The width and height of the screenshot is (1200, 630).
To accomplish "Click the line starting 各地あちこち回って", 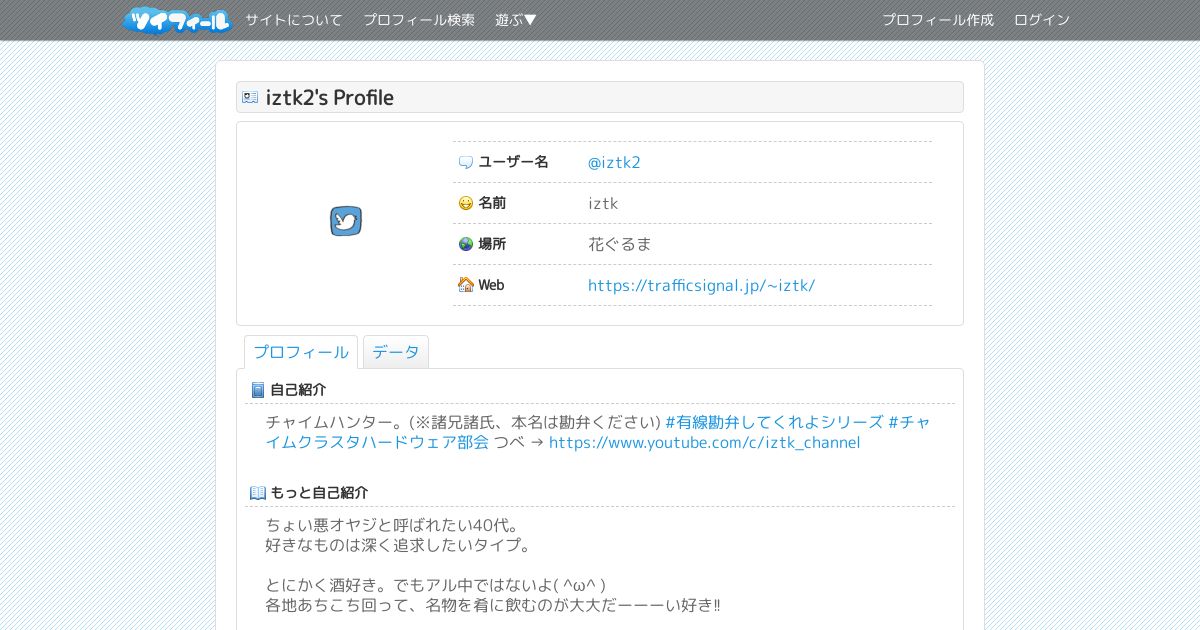I will pyautogui.click(x=493, y=605).
